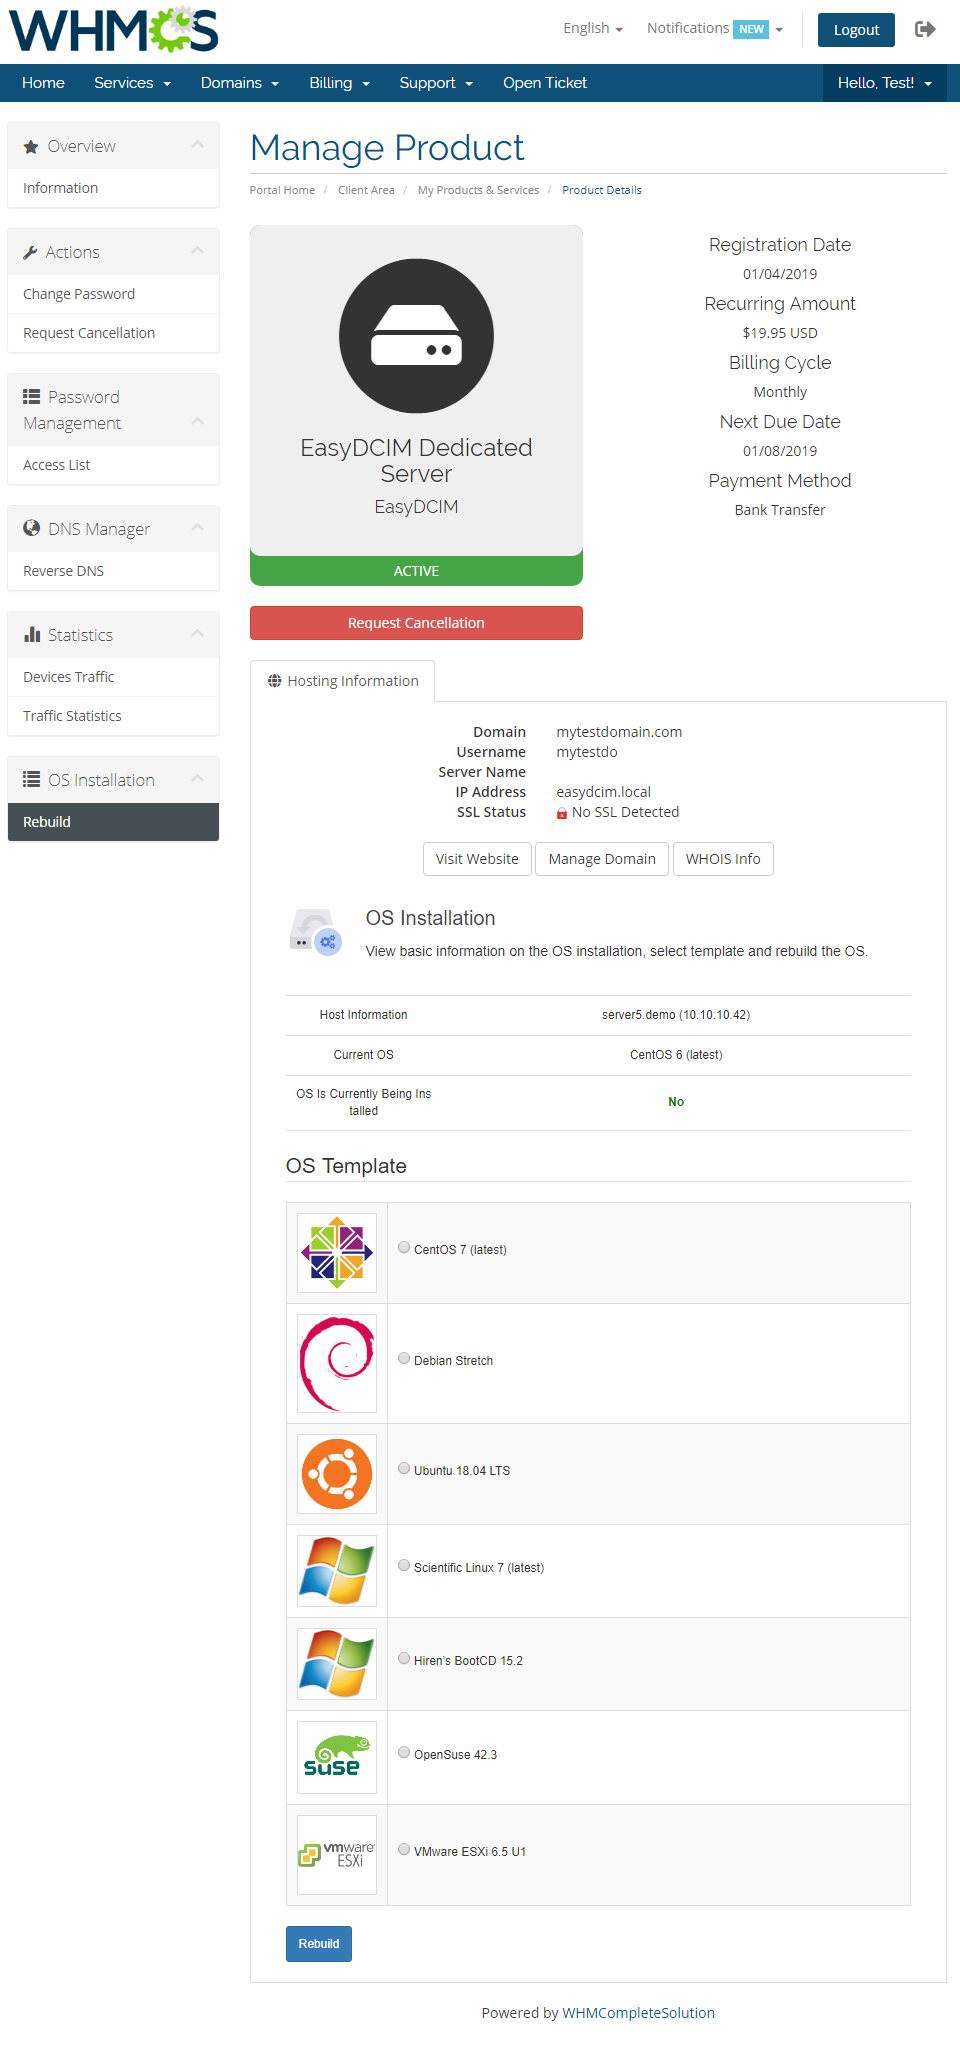Collapse the DNS Manager panel chevron

[198, 529]
